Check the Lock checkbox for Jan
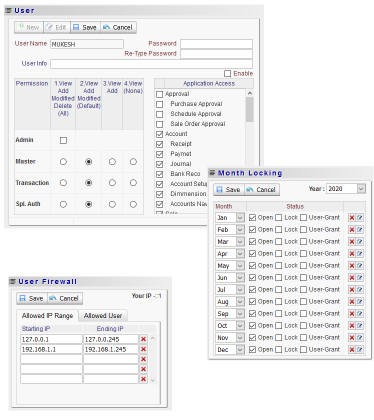 coord(279,218)
